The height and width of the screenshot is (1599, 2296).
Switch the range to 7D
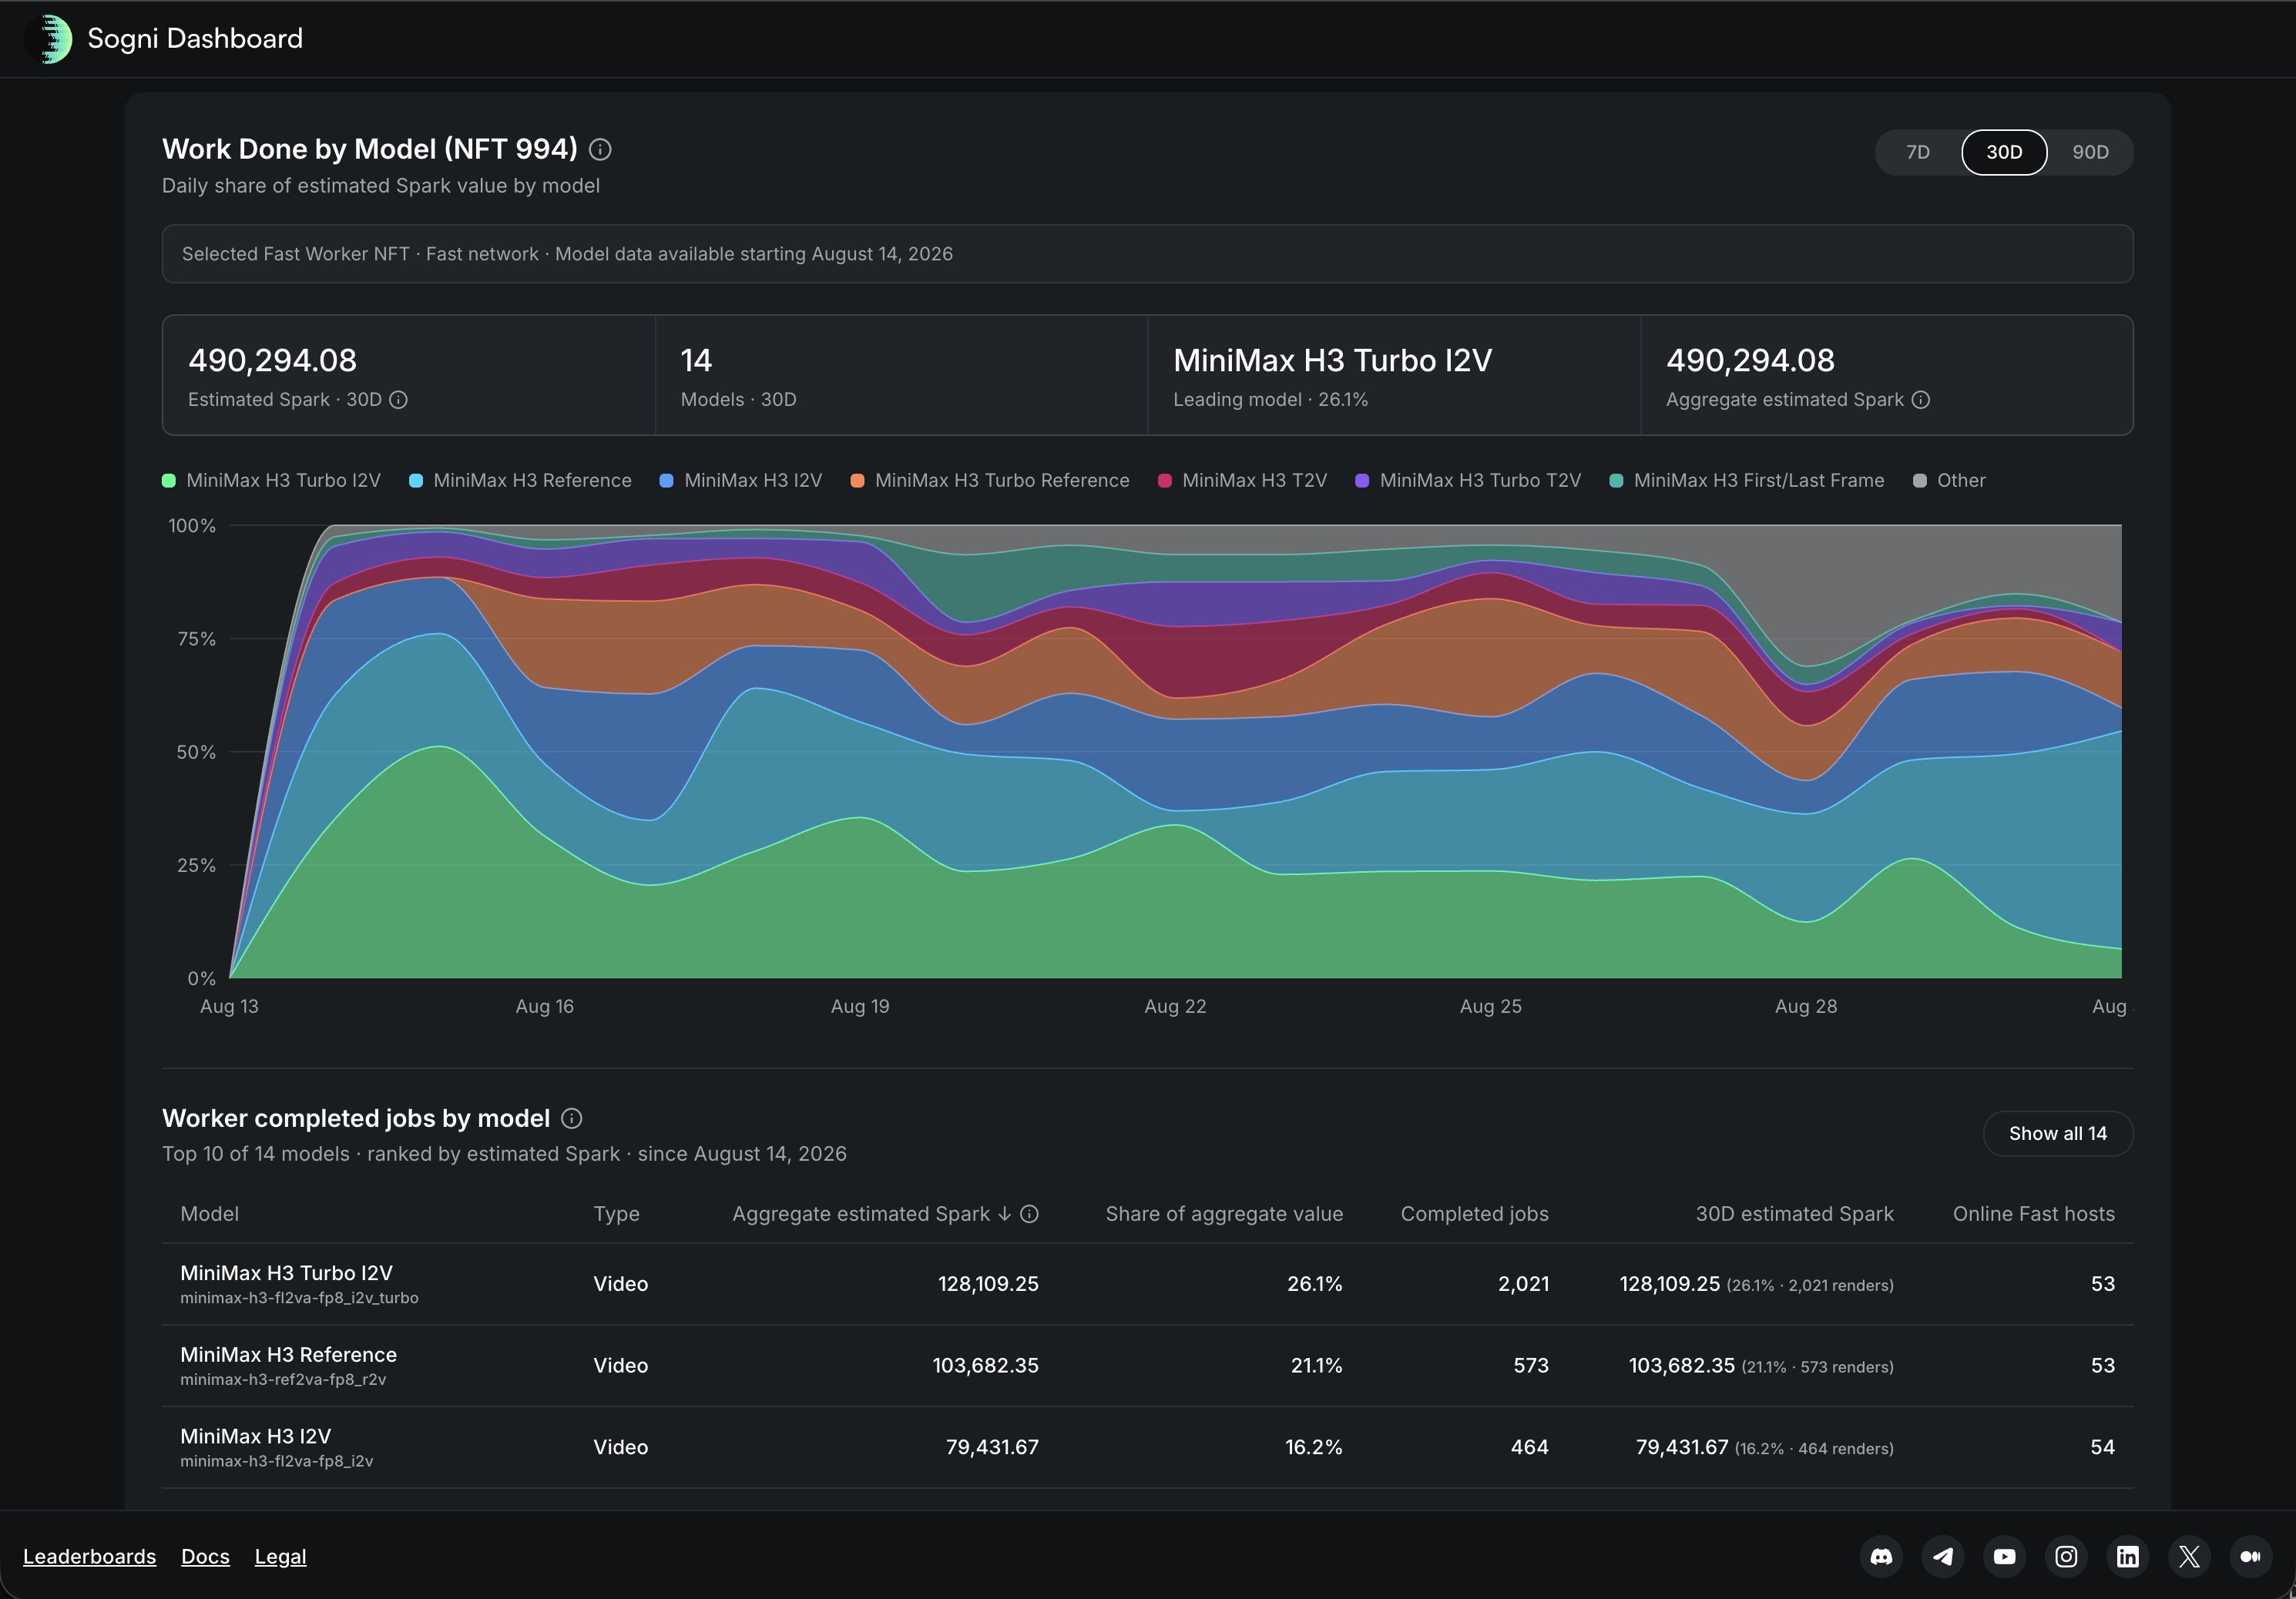point(1918,152)
